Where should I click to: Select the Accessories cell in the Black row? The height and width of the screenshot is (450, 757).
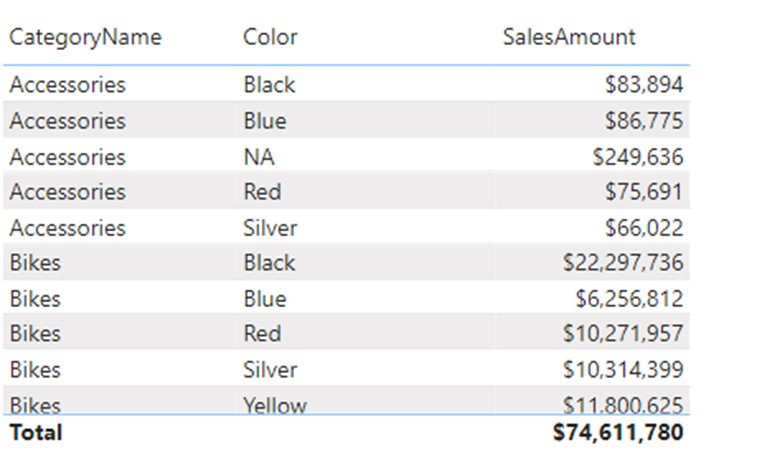point(67,85)
